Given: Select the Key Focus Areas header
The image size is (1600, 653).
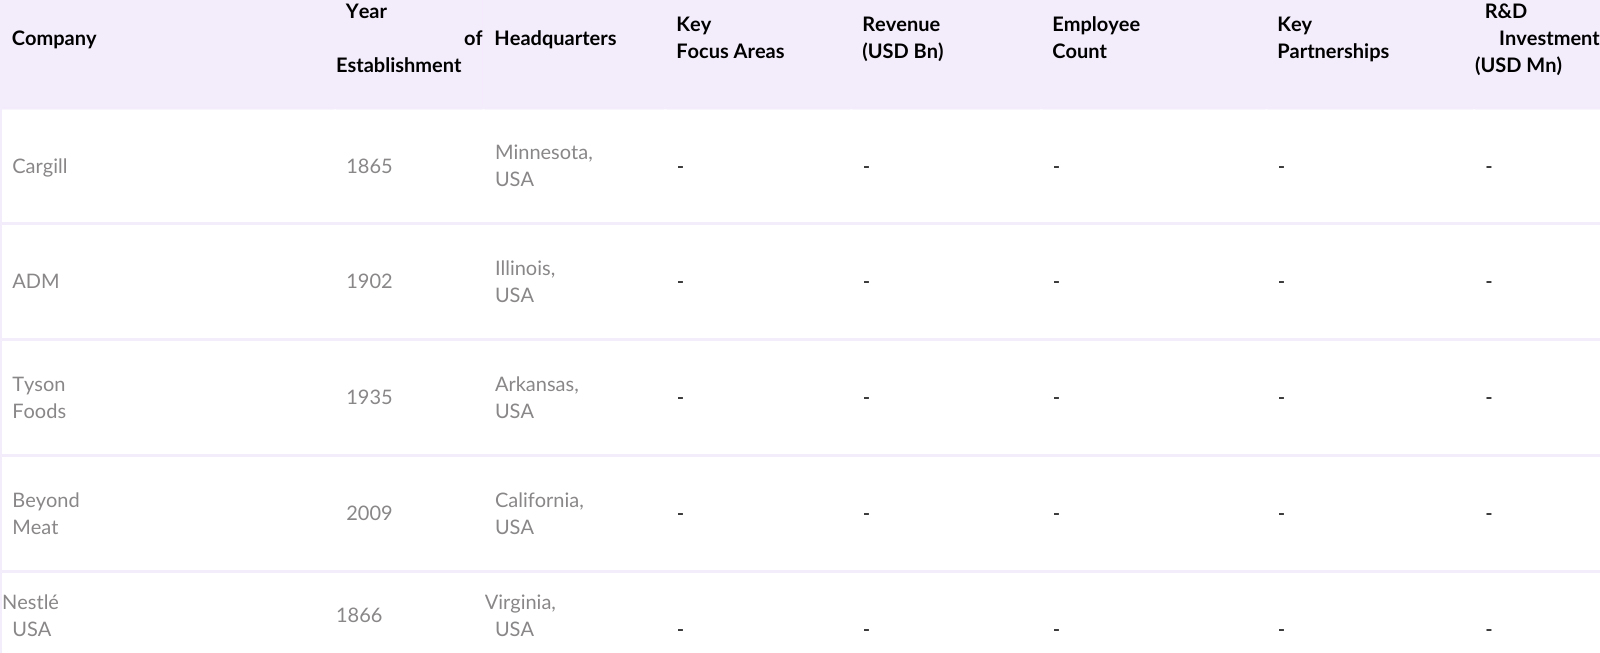Looking at the screenshot, I should click(x=730, y=39).
